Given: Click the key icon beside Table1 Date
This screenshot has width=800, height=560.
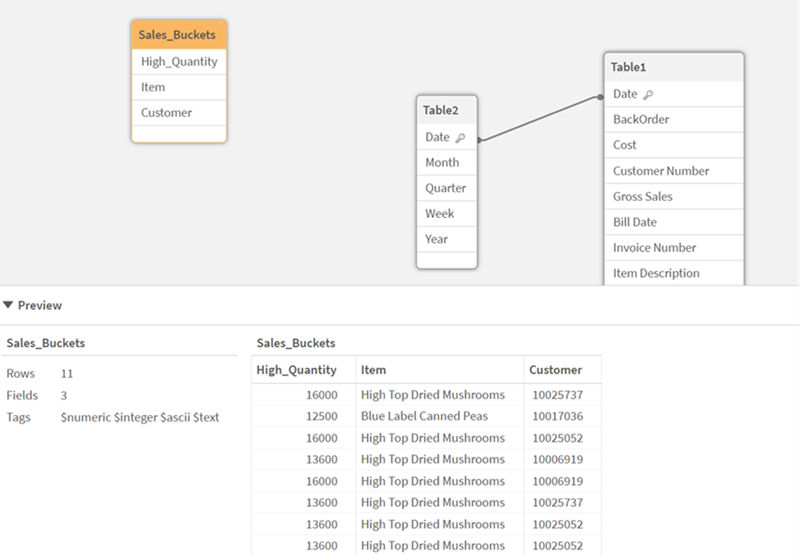Looking at the screenshot, I should coord(648,94).
